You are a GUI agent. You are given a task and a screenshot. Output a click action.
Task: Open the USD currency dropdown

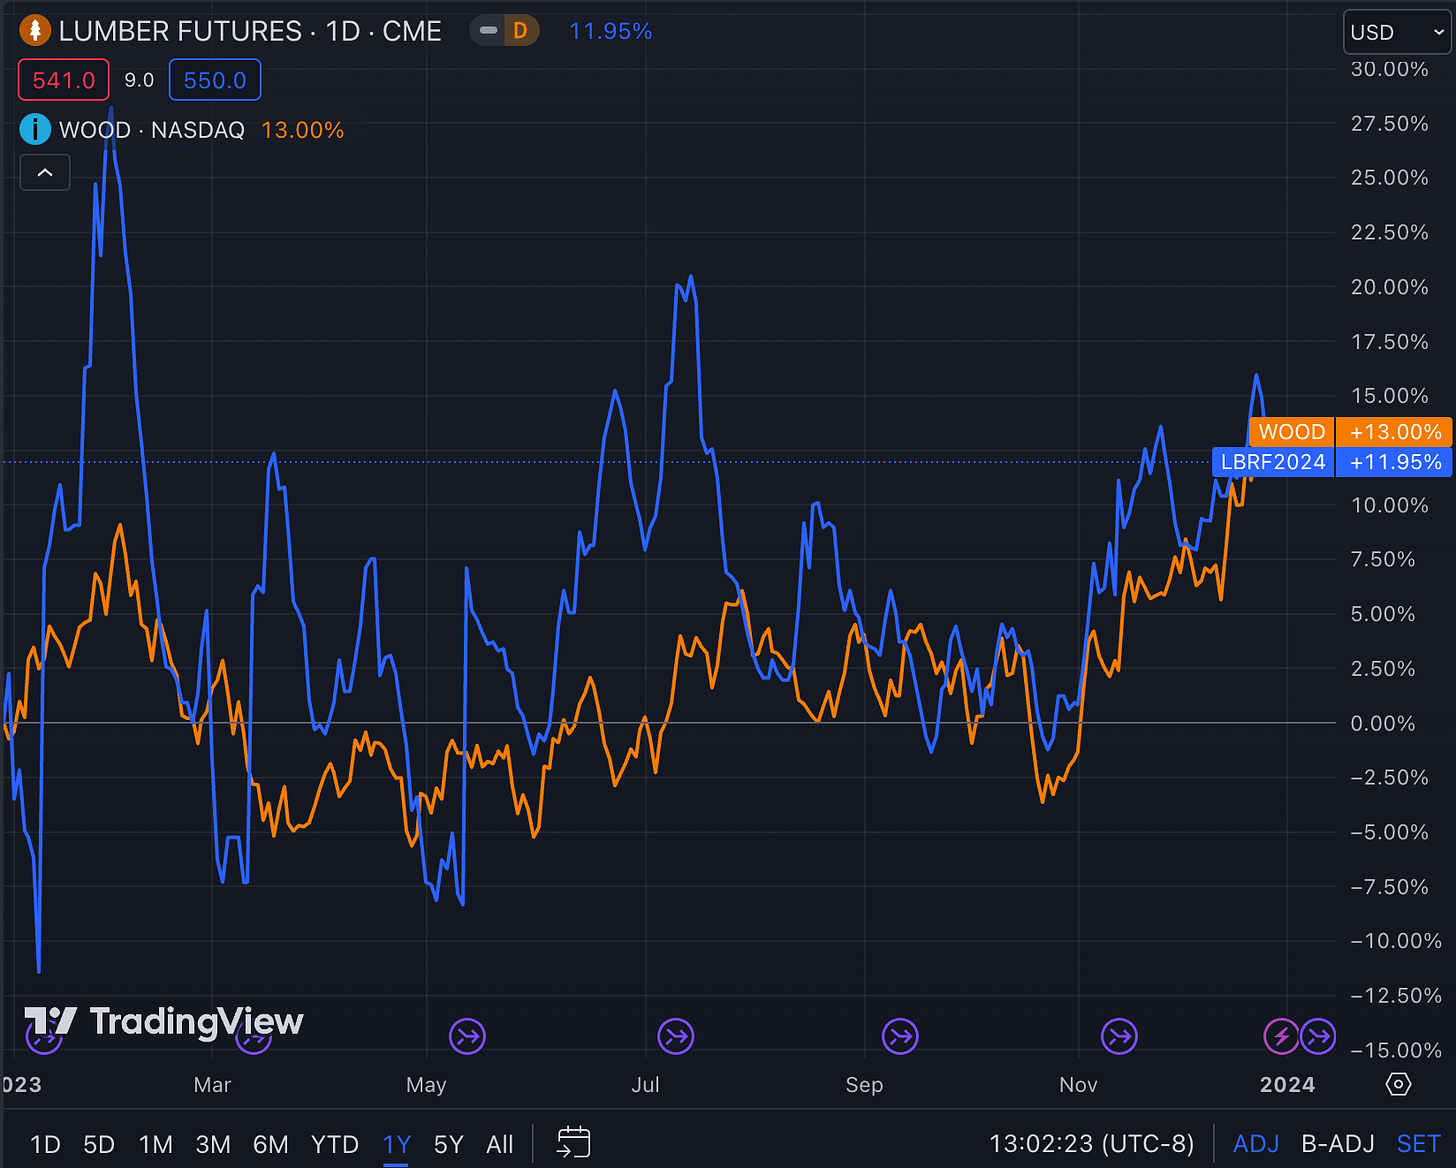1397,32
